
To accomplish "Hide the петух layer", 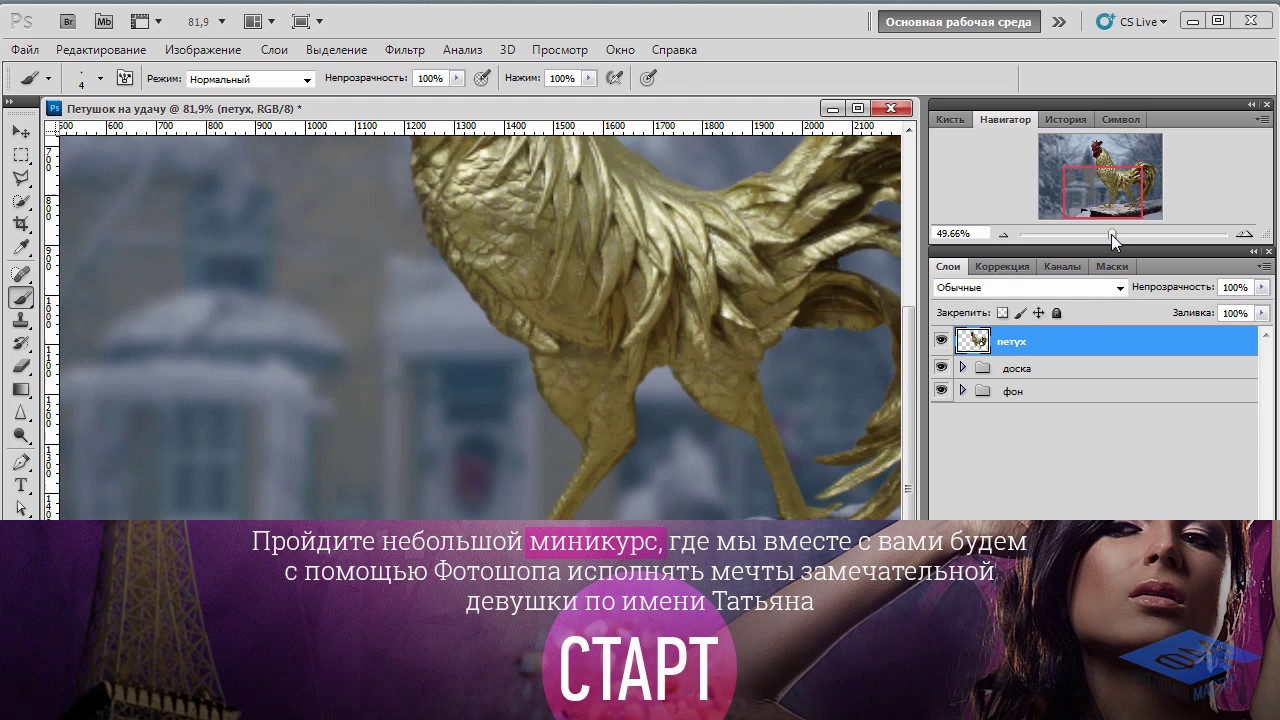I will click(x=941, y=341).
